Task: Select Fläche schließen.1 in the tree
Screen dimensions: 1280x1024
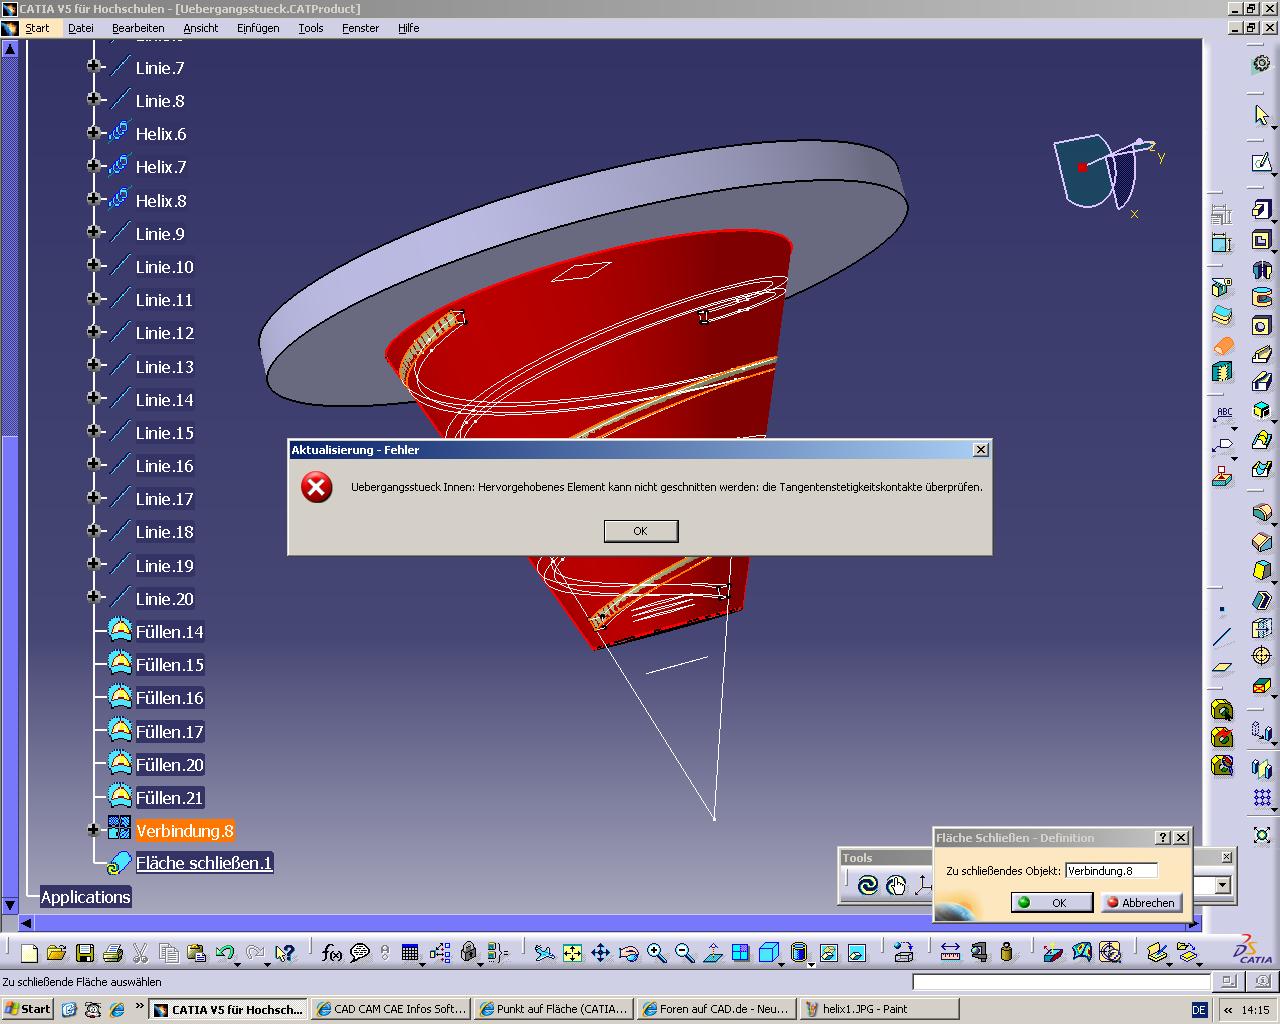Action: tap(204, 863)
